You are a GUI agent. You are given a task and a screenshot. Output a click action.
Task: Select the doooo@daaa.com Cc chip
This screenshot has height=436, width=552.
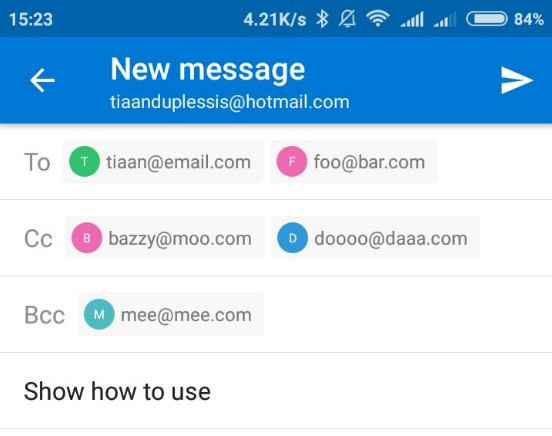[375, 238]
